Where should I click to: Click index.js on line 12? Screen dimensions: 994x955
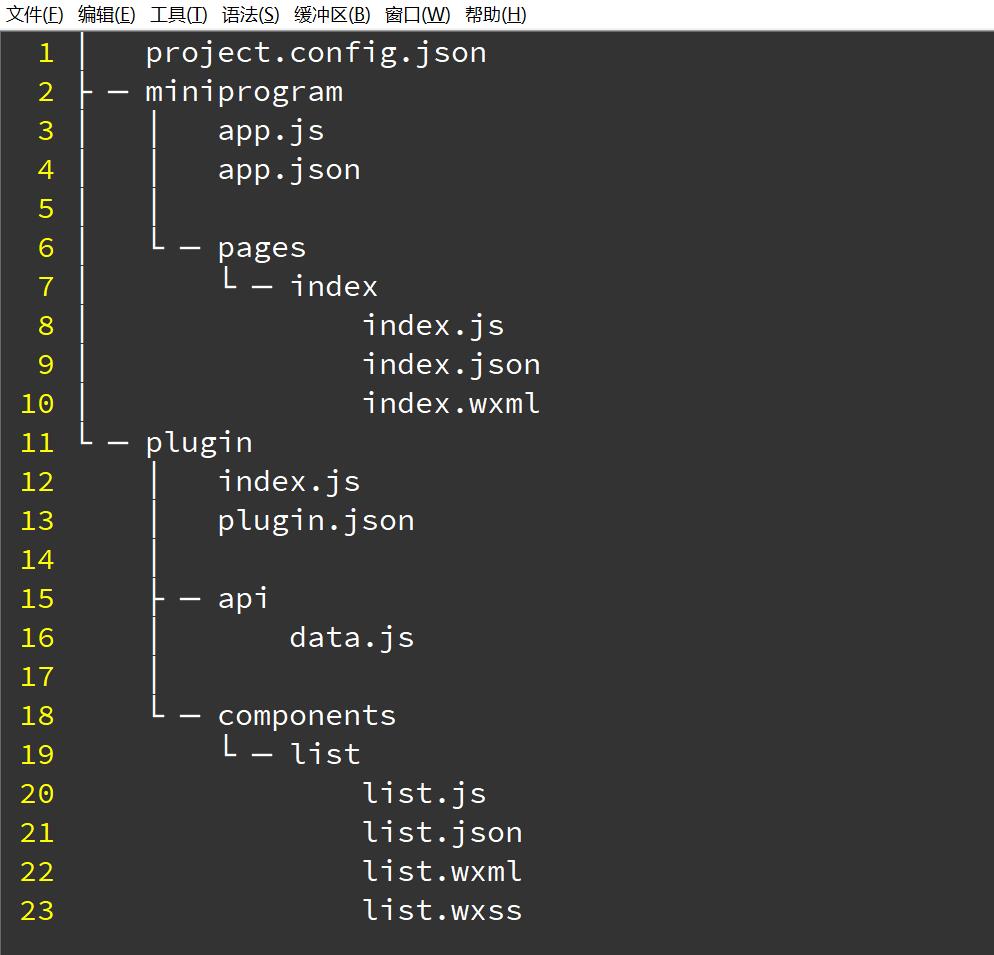[289, 483]
